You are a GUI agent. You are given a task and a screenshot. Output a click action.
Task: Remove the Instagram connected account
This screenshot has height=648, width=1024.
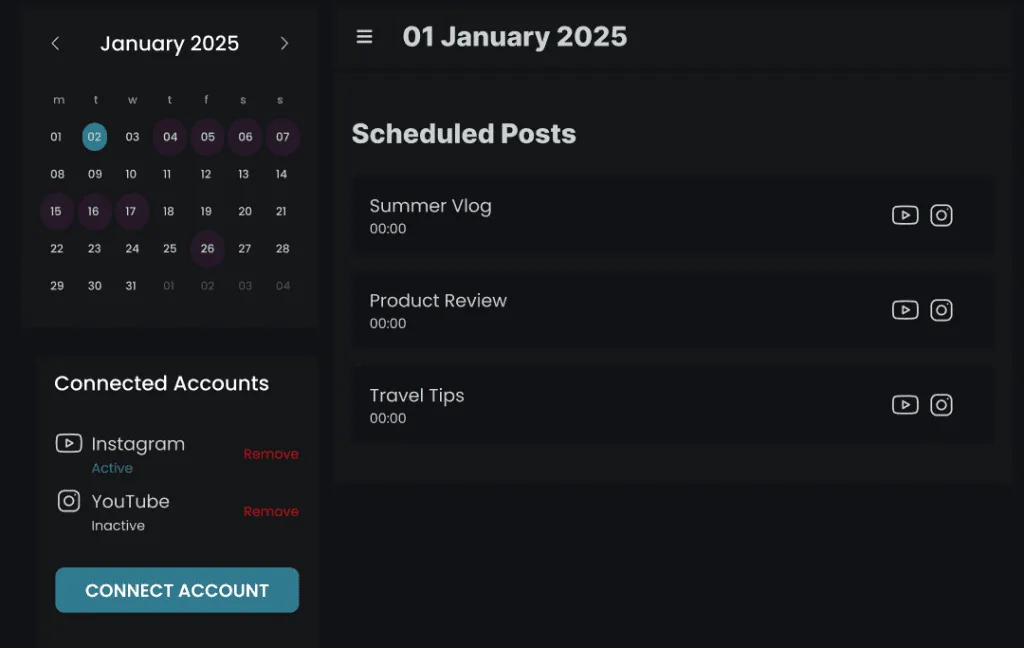coord(271,454)
